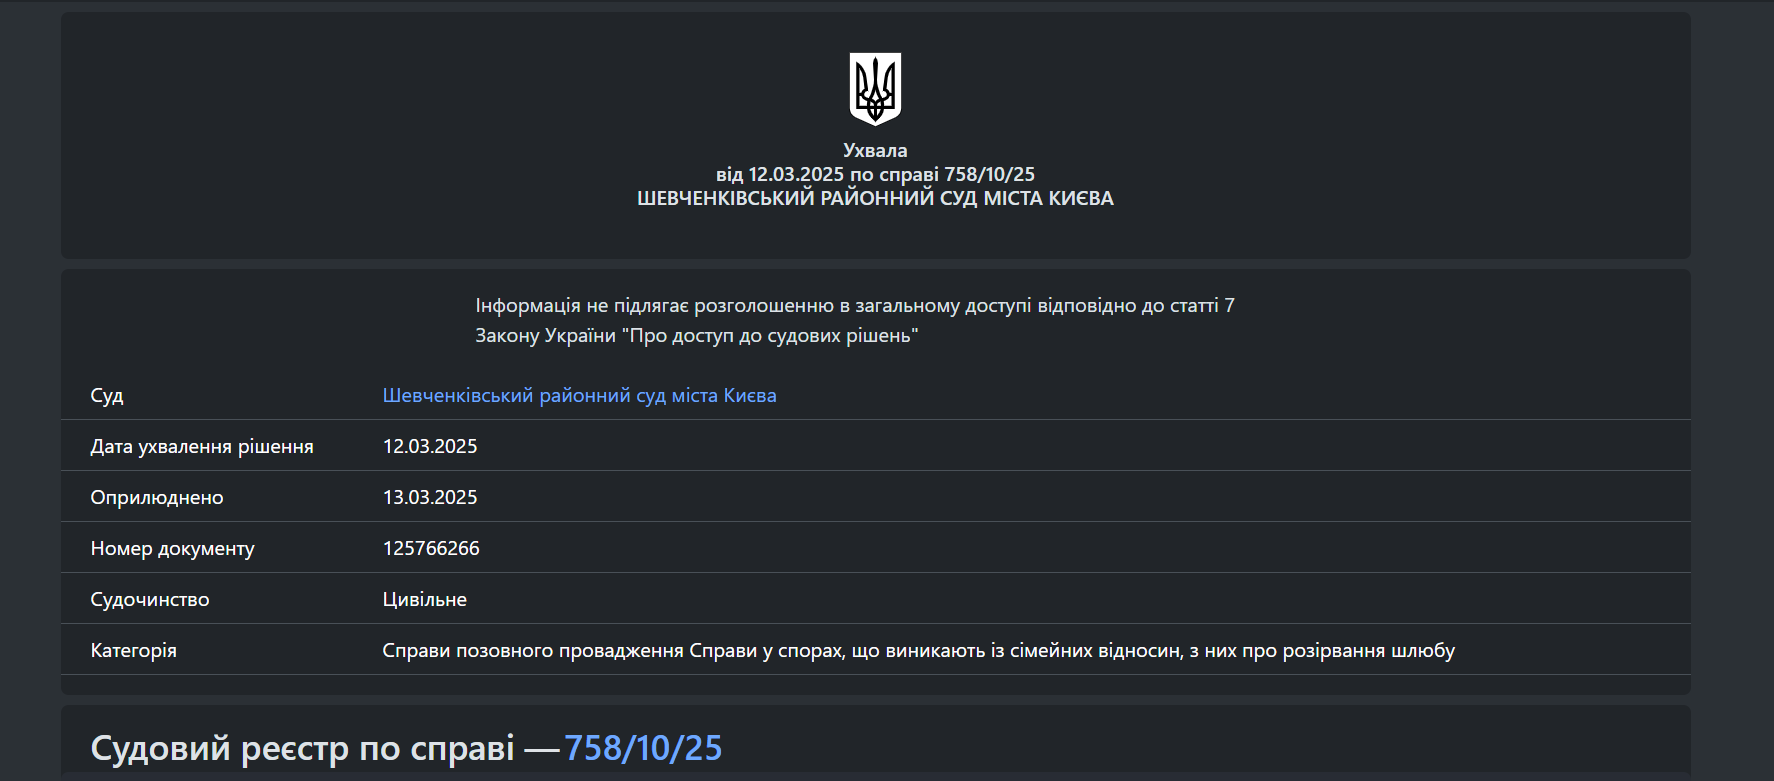The width and height of the screenshot is (1774, 781).
Task: Click the "Судовий реєстр по справі" heading text
Action: click(x=302, y=748)
